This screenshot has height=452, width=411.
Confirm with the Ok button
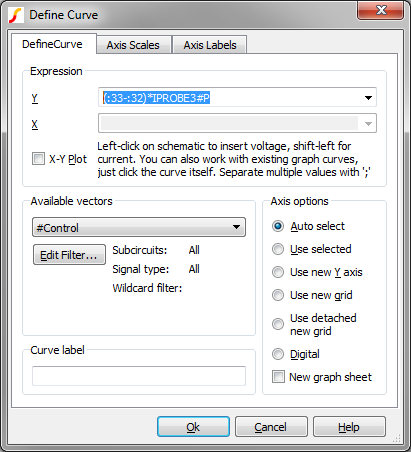point(193,427)
